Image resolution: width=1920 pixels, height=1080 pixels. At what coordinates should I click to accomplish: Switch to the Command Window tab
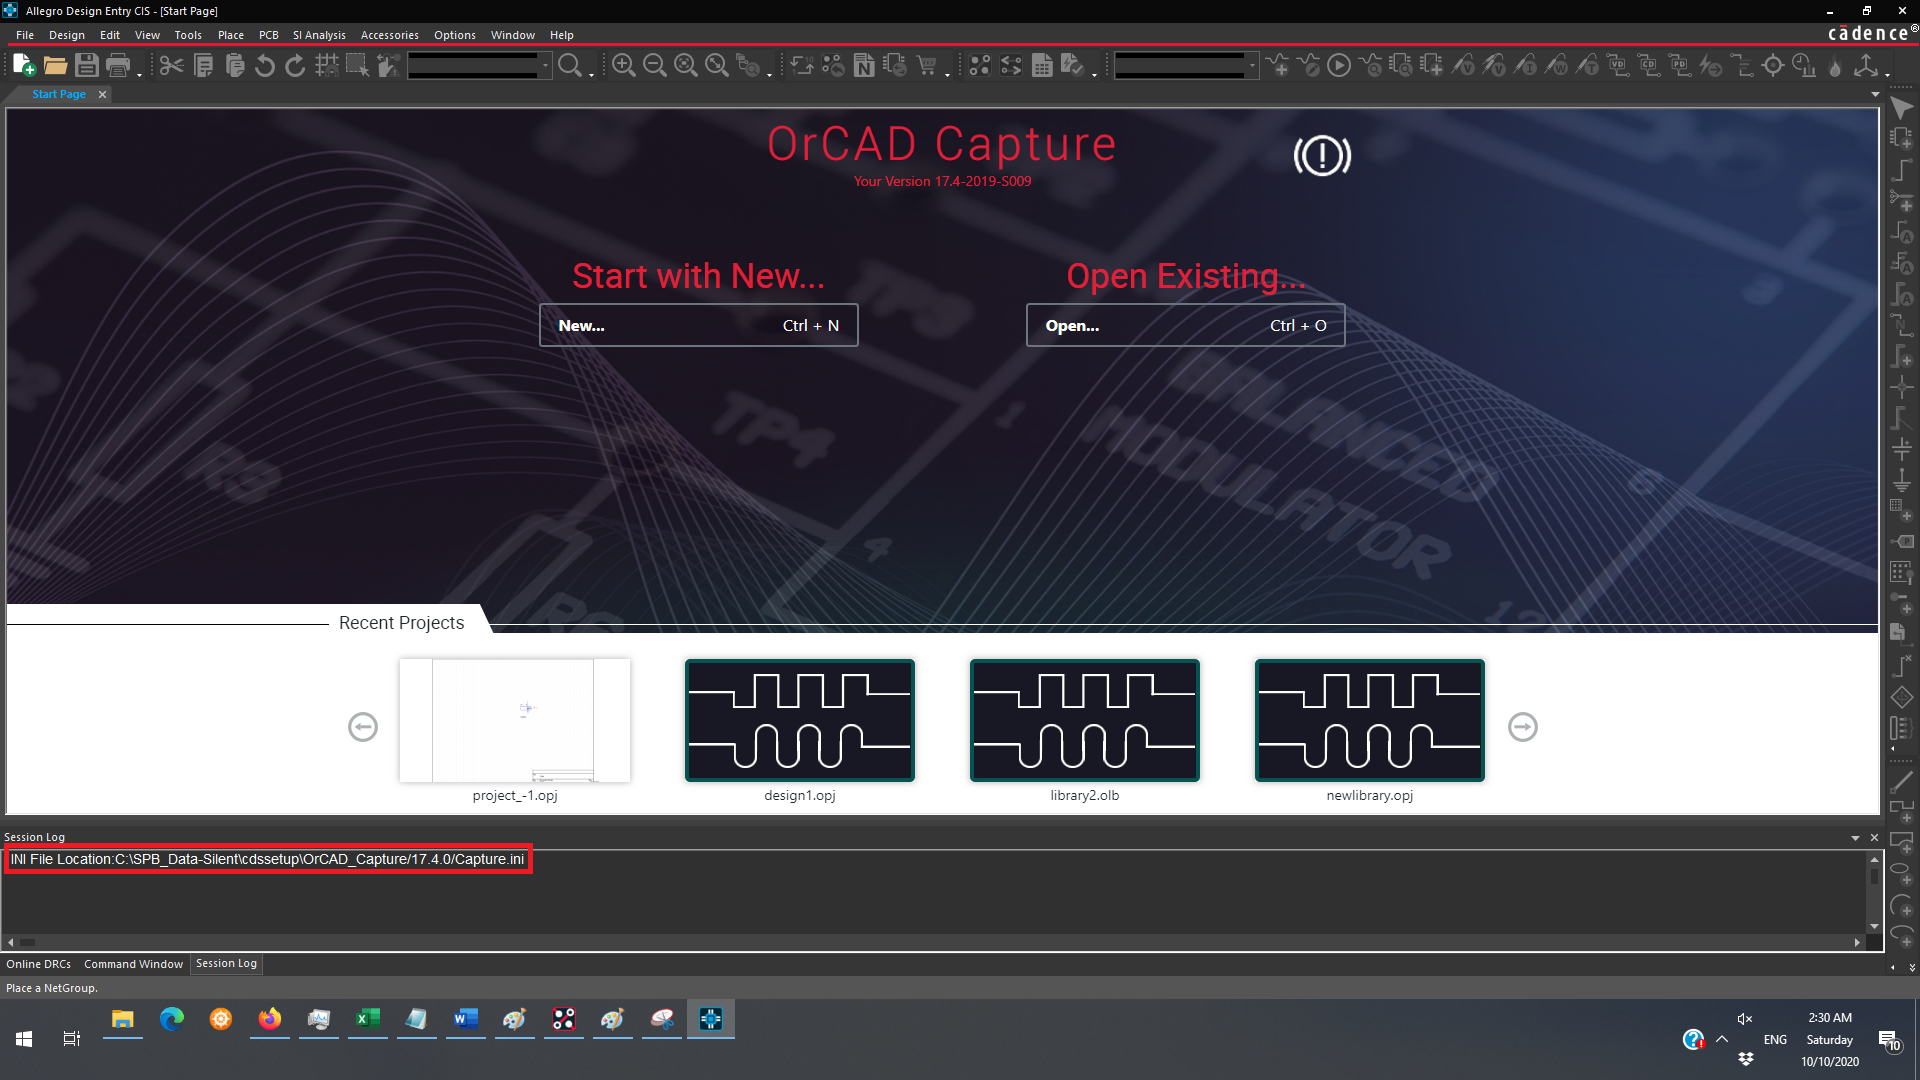(x=134, y=964)
